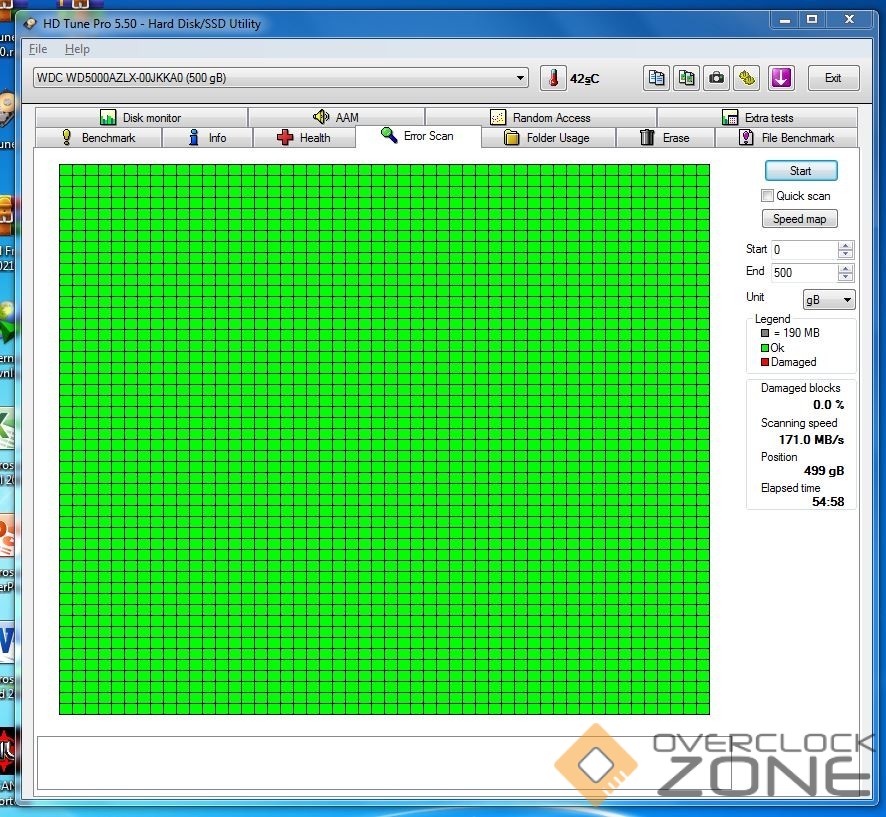
Task: Click the Erase trash can icon
Action: 647,137
